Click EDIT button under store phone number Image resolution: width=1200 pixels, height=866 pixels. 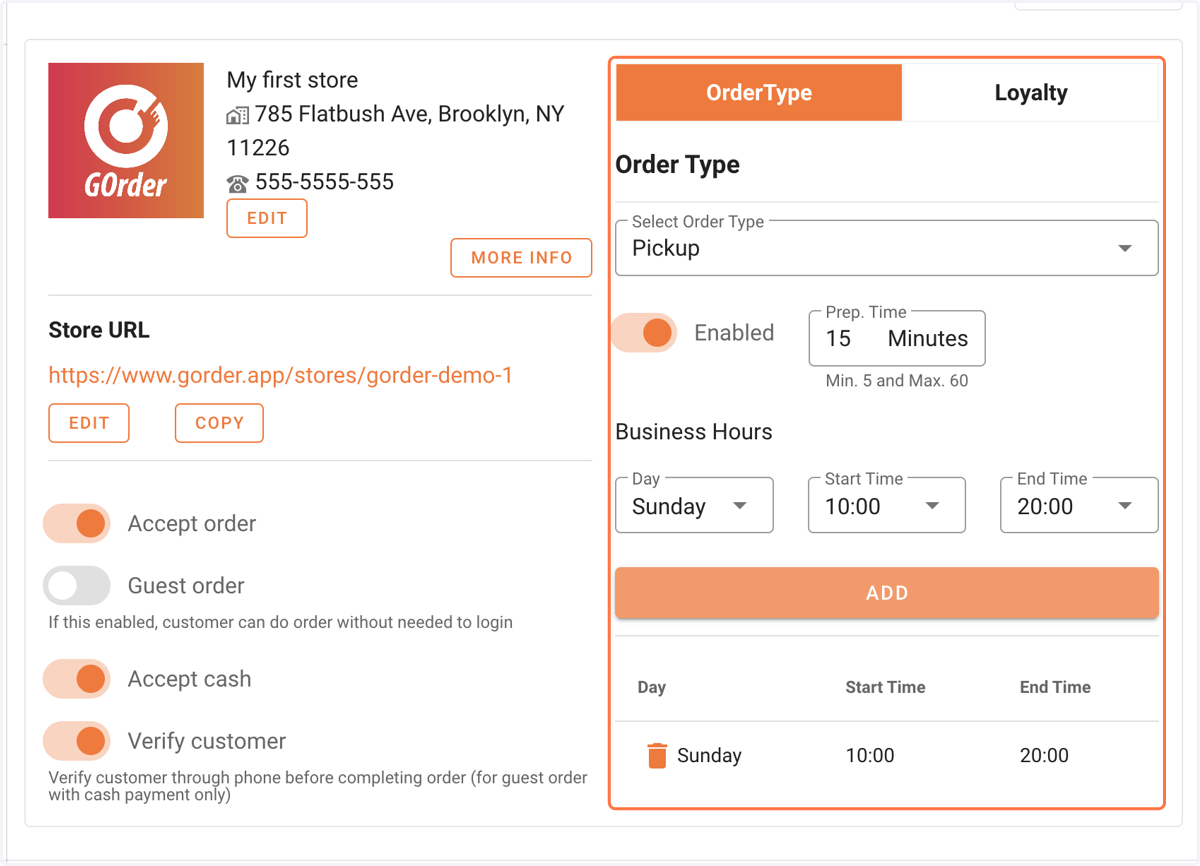pyautogui.click(x=267, y=218)
